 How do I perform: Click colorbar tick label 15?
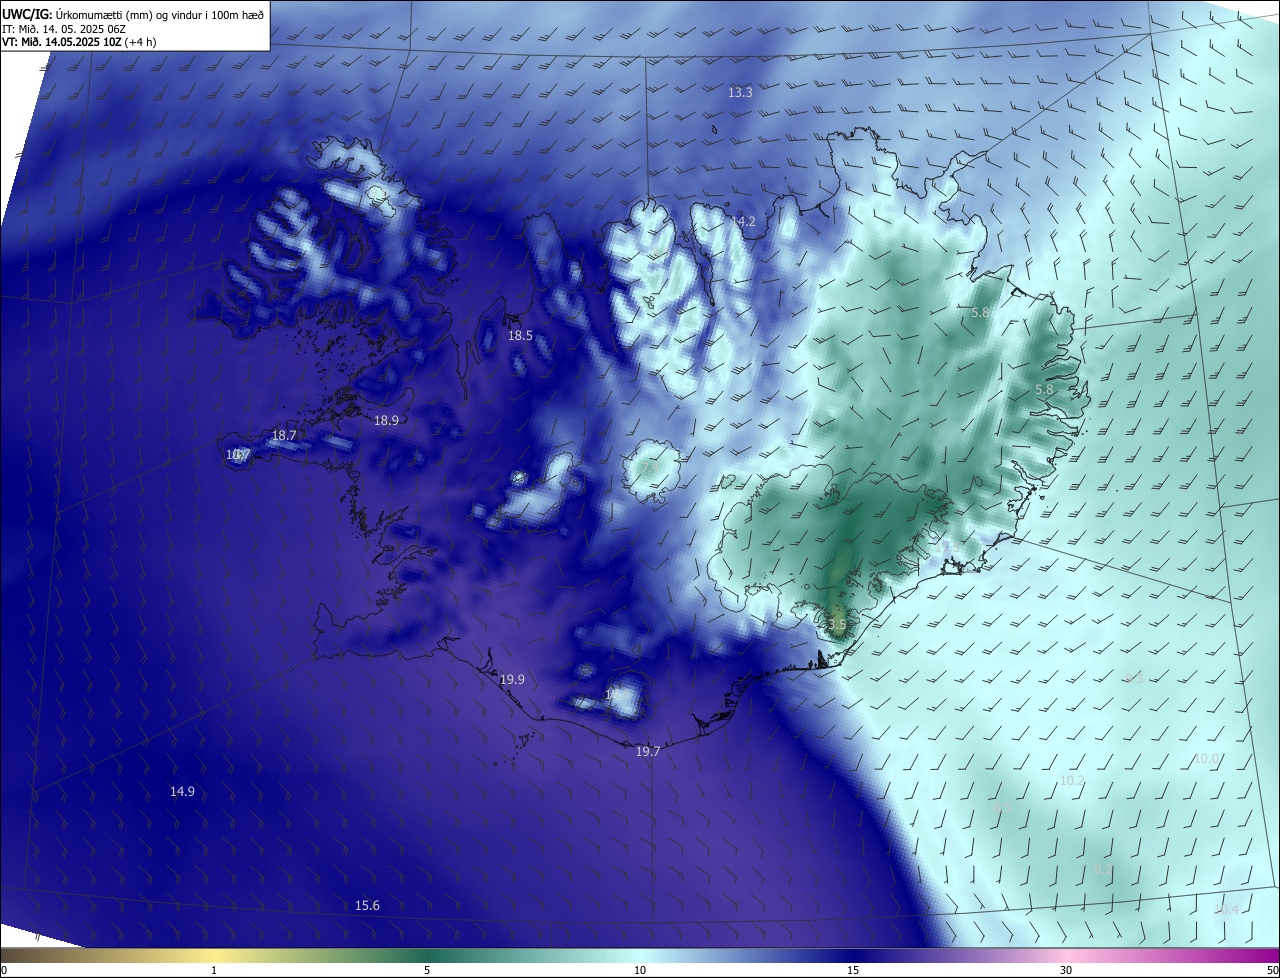coord(853,970)
